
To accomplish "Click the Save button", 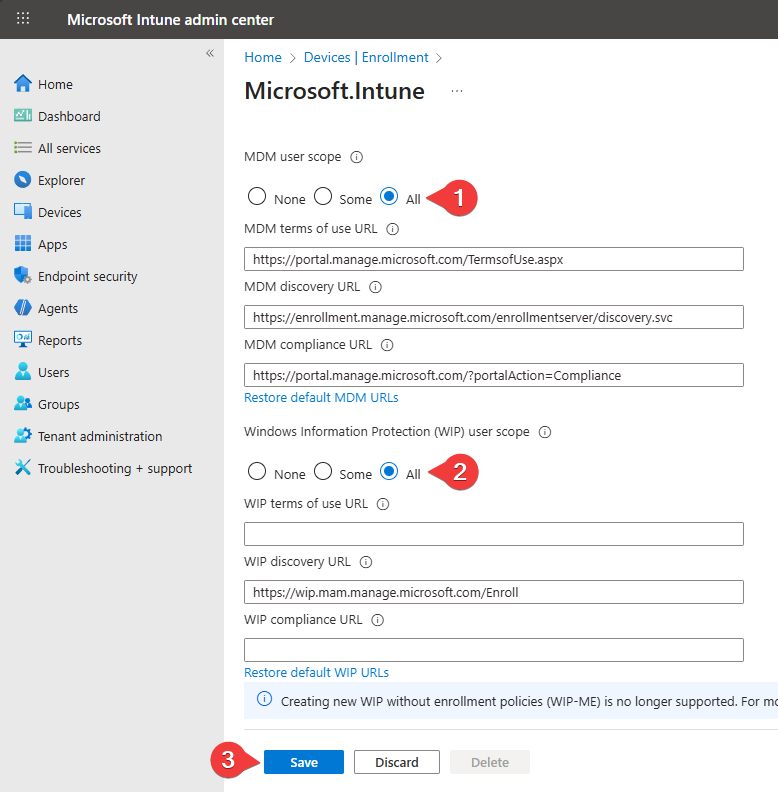I will 304,762.
